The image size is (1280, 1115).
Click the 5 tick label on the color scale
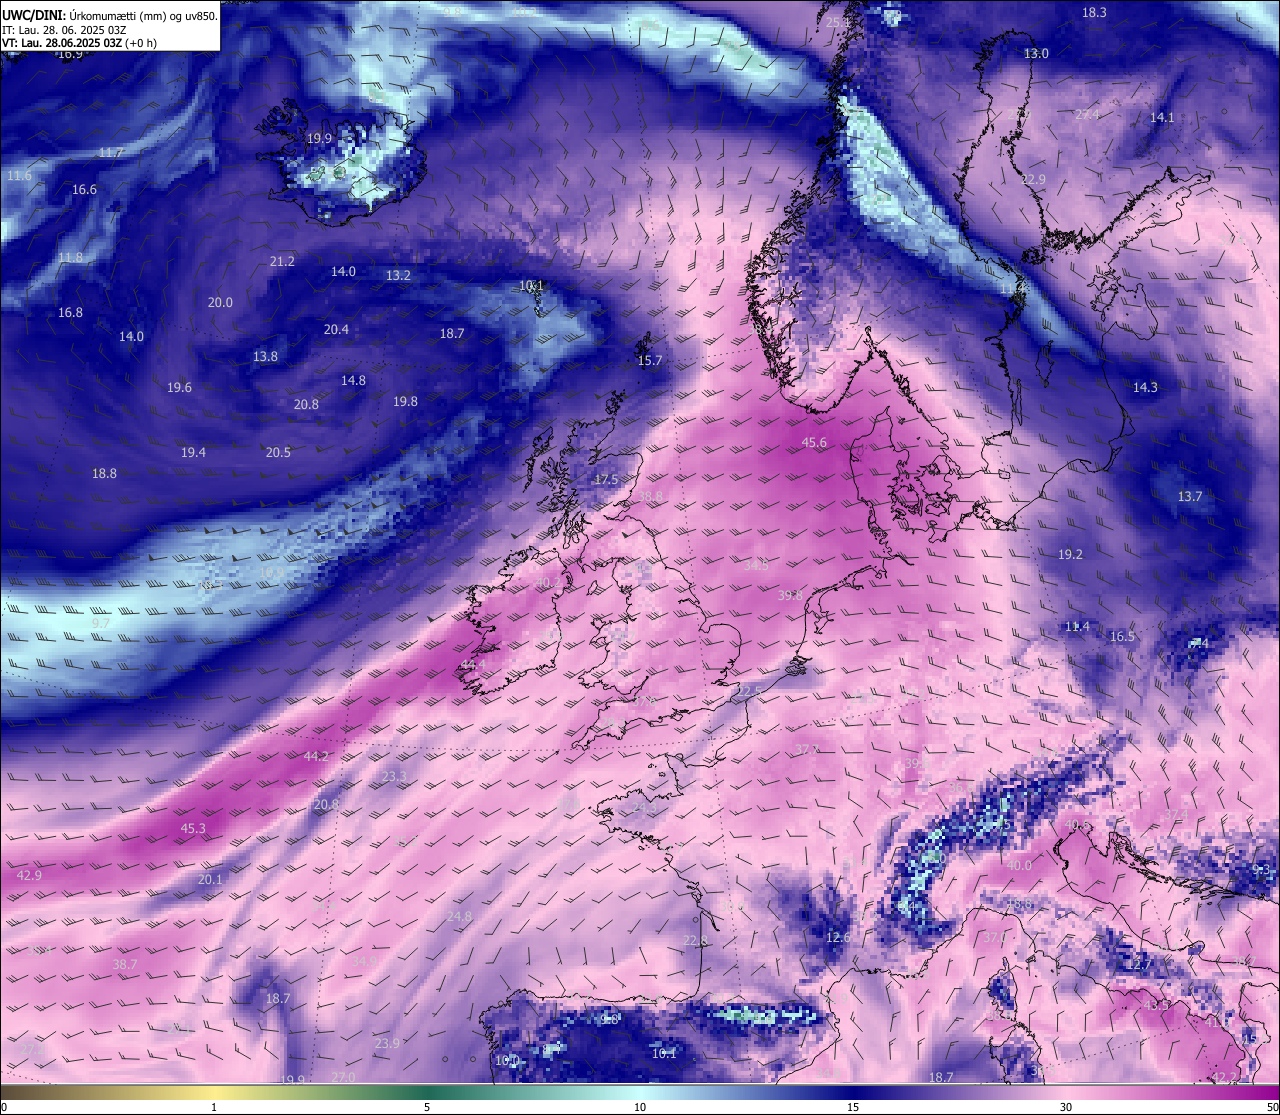(427, 1107)
